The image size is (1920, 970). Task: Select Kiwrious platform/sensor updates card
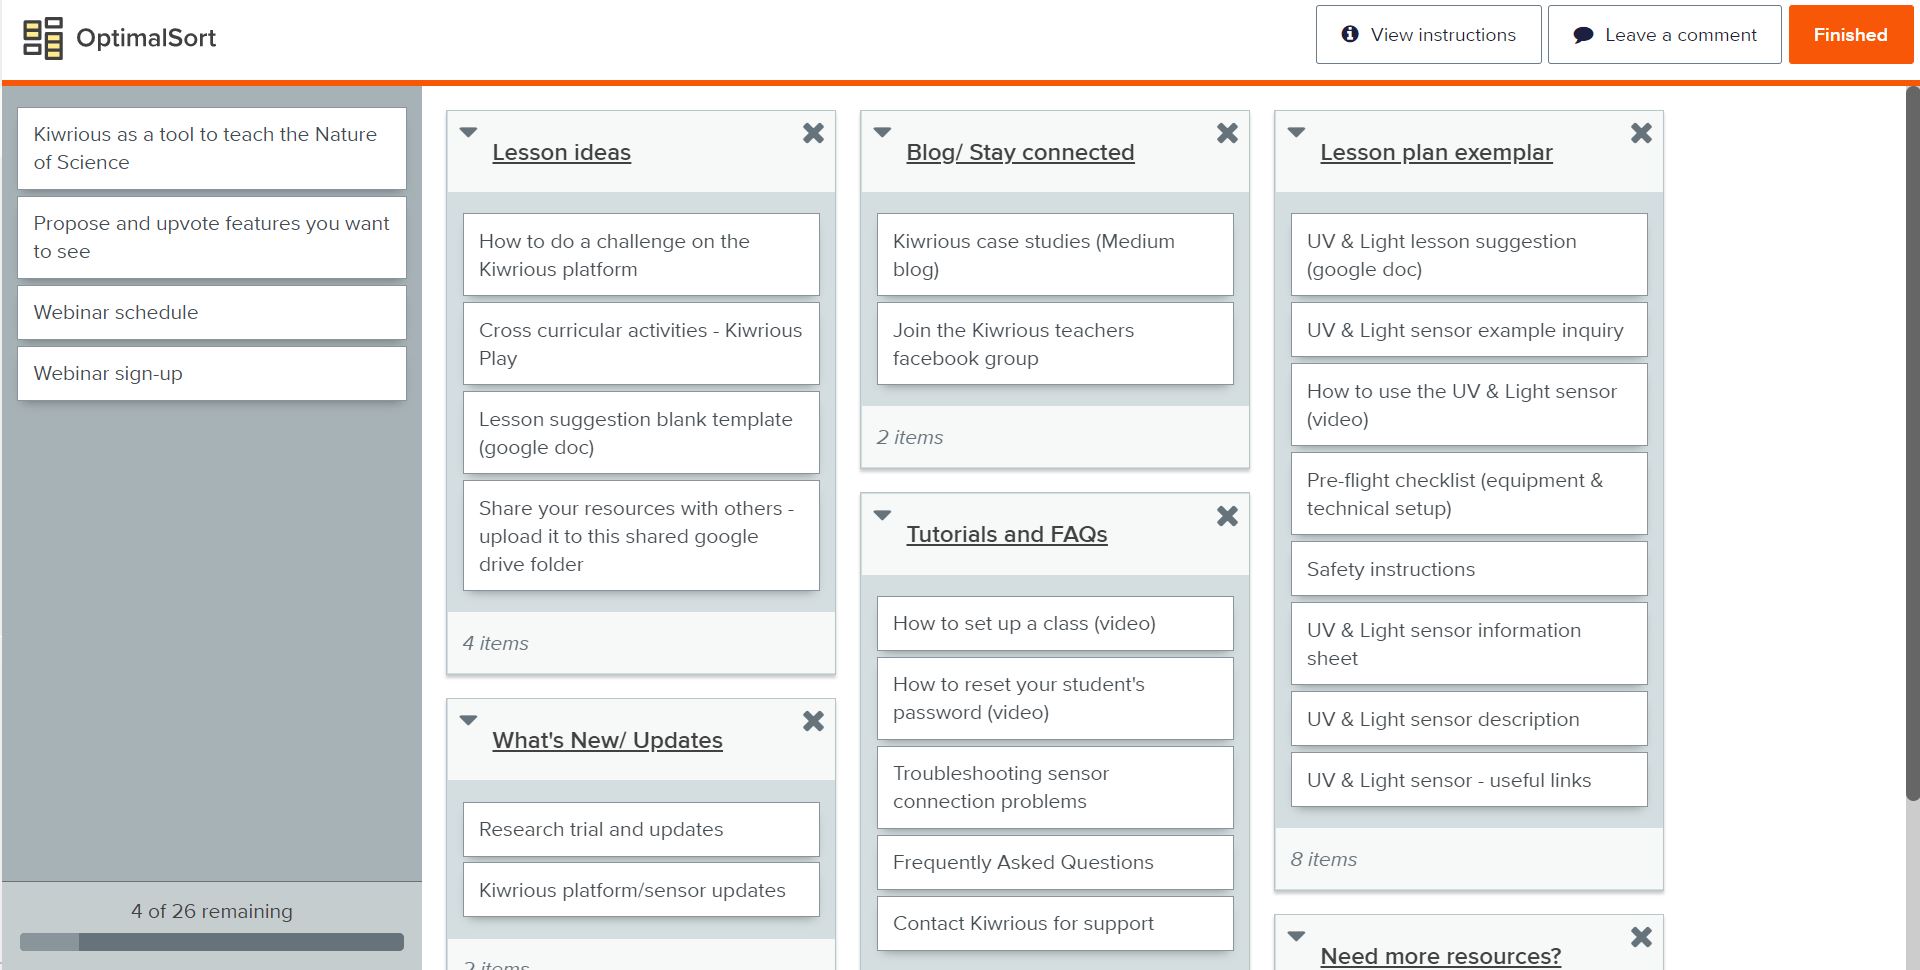641,890
